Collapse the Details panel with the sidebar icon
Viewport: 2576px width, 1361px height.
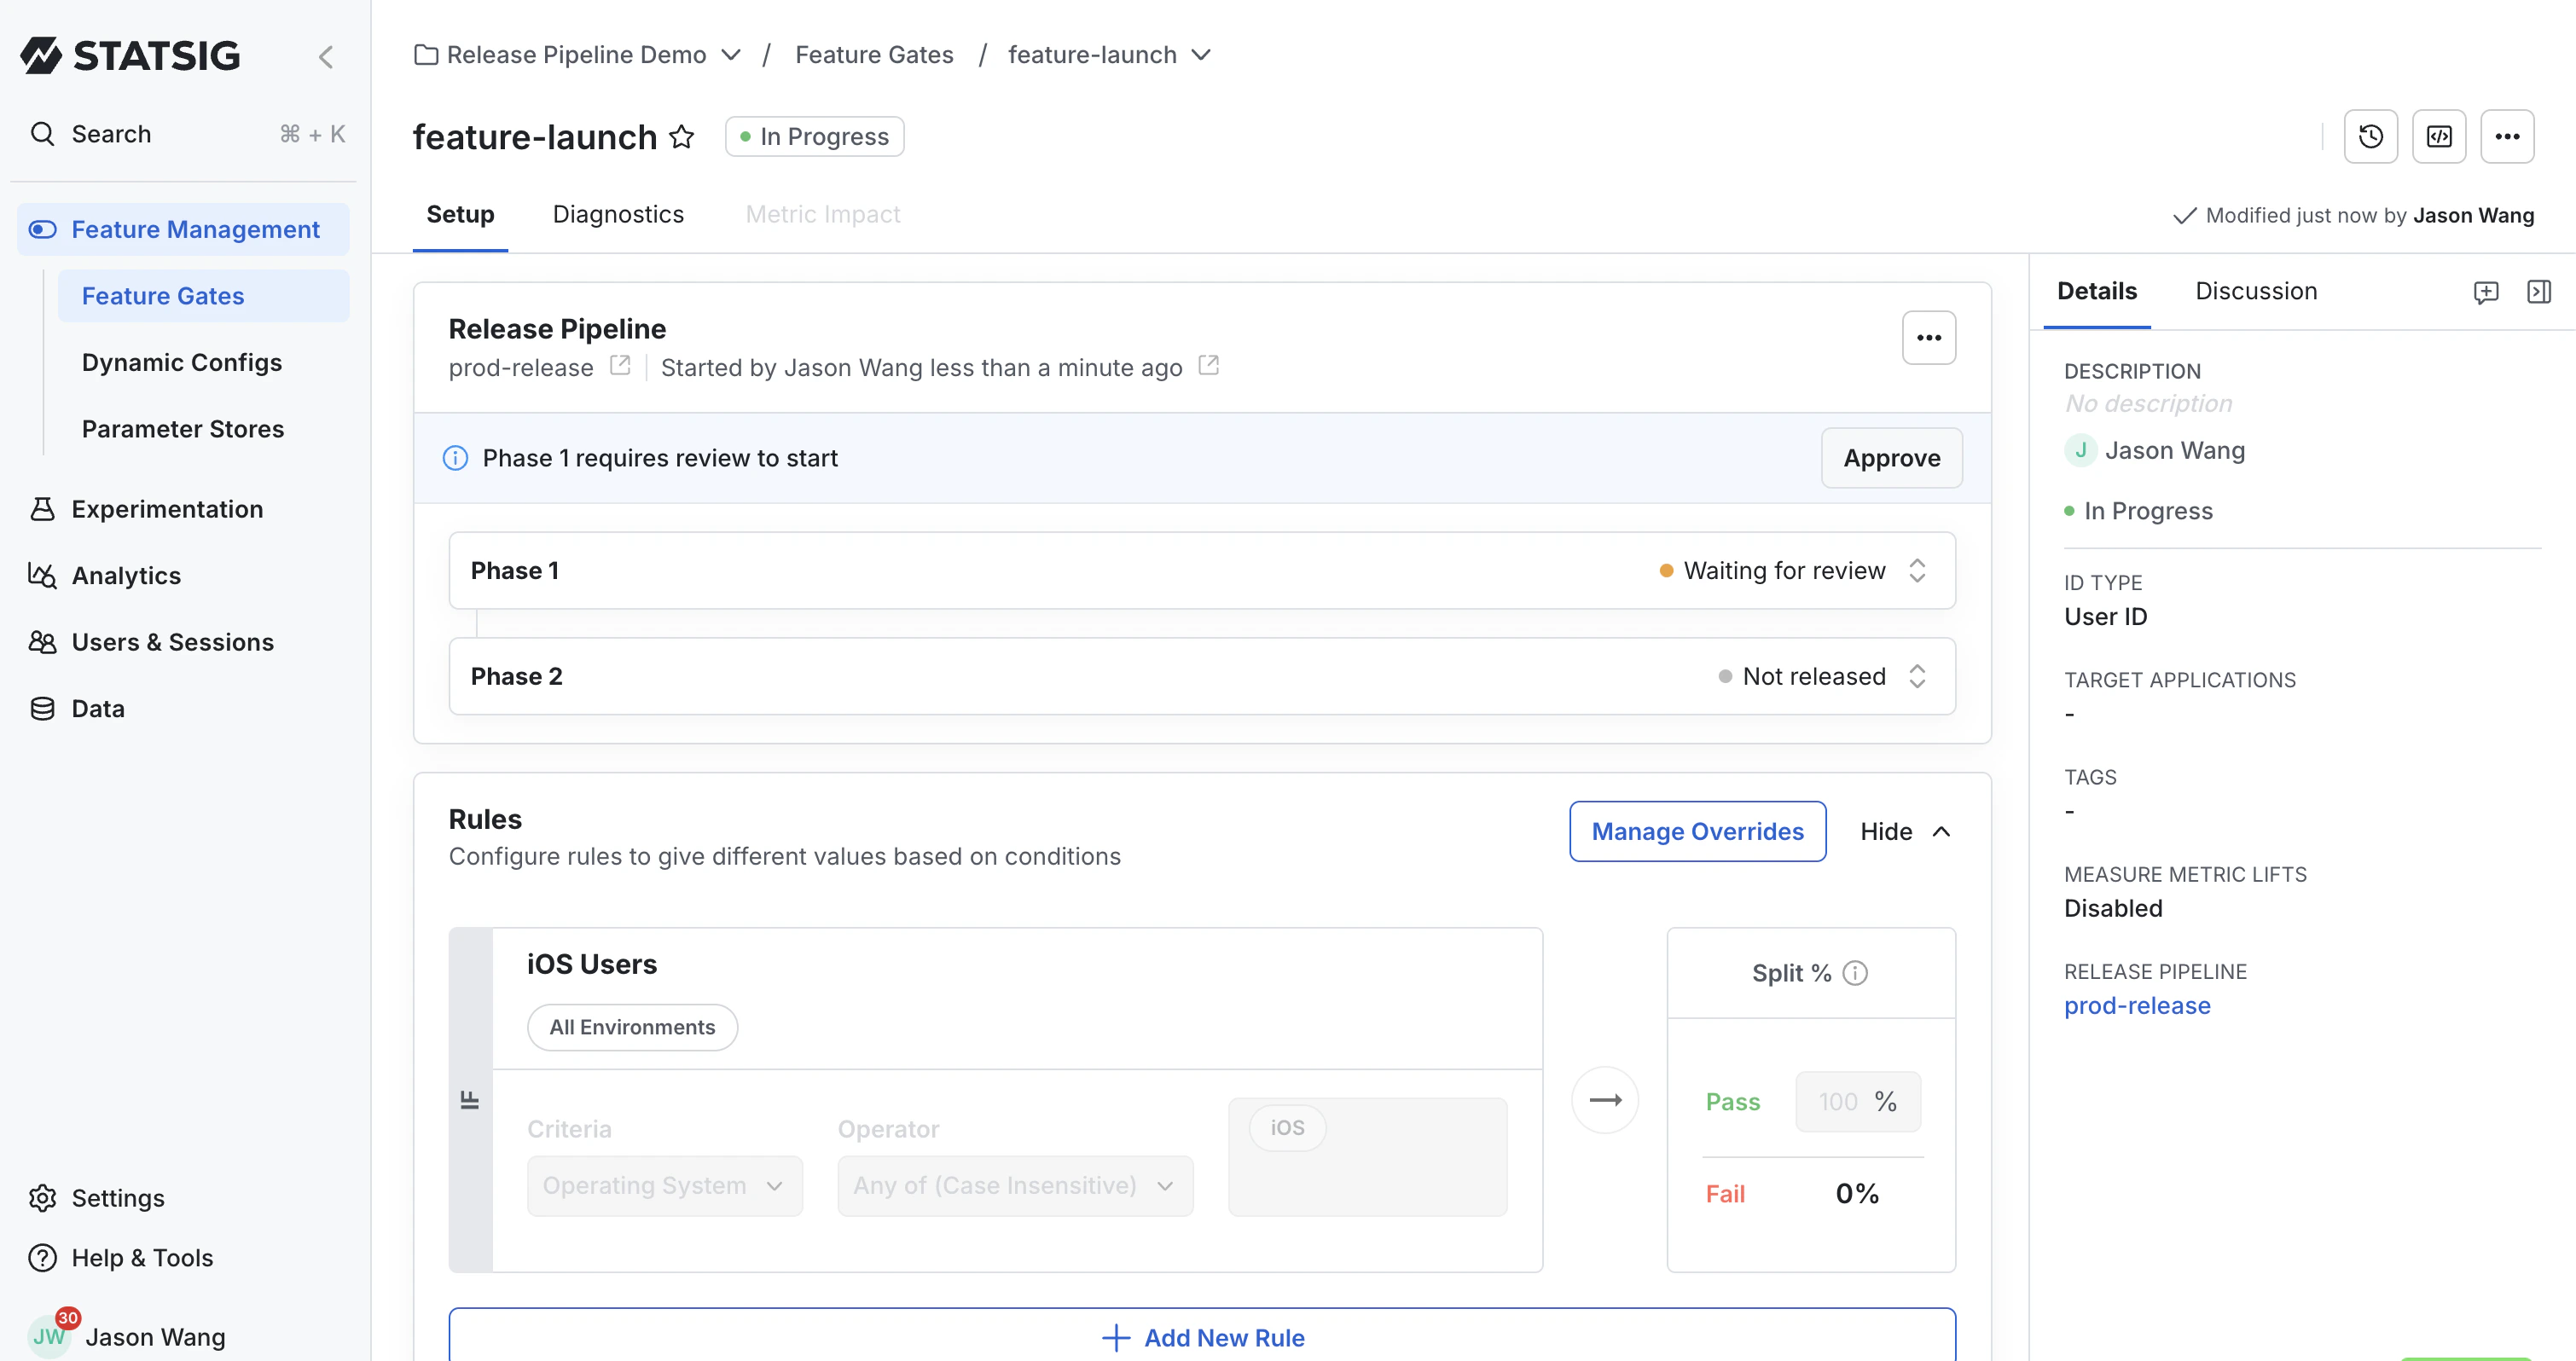pos(2541,292)
